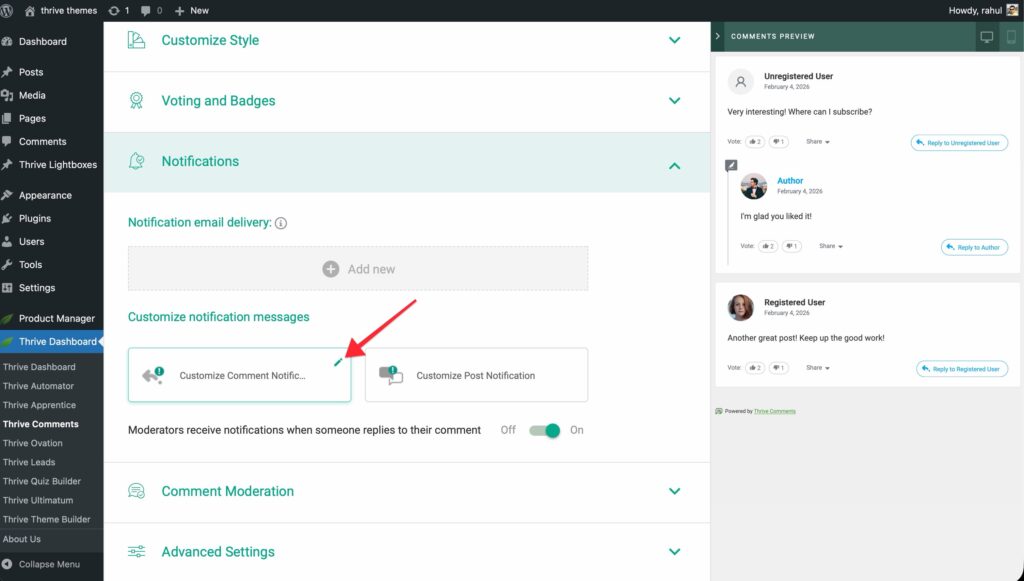The height and width of the screenshot is (581, 1024).
Task: Upvote the Unregistered User comment
Action: point(754,142)
